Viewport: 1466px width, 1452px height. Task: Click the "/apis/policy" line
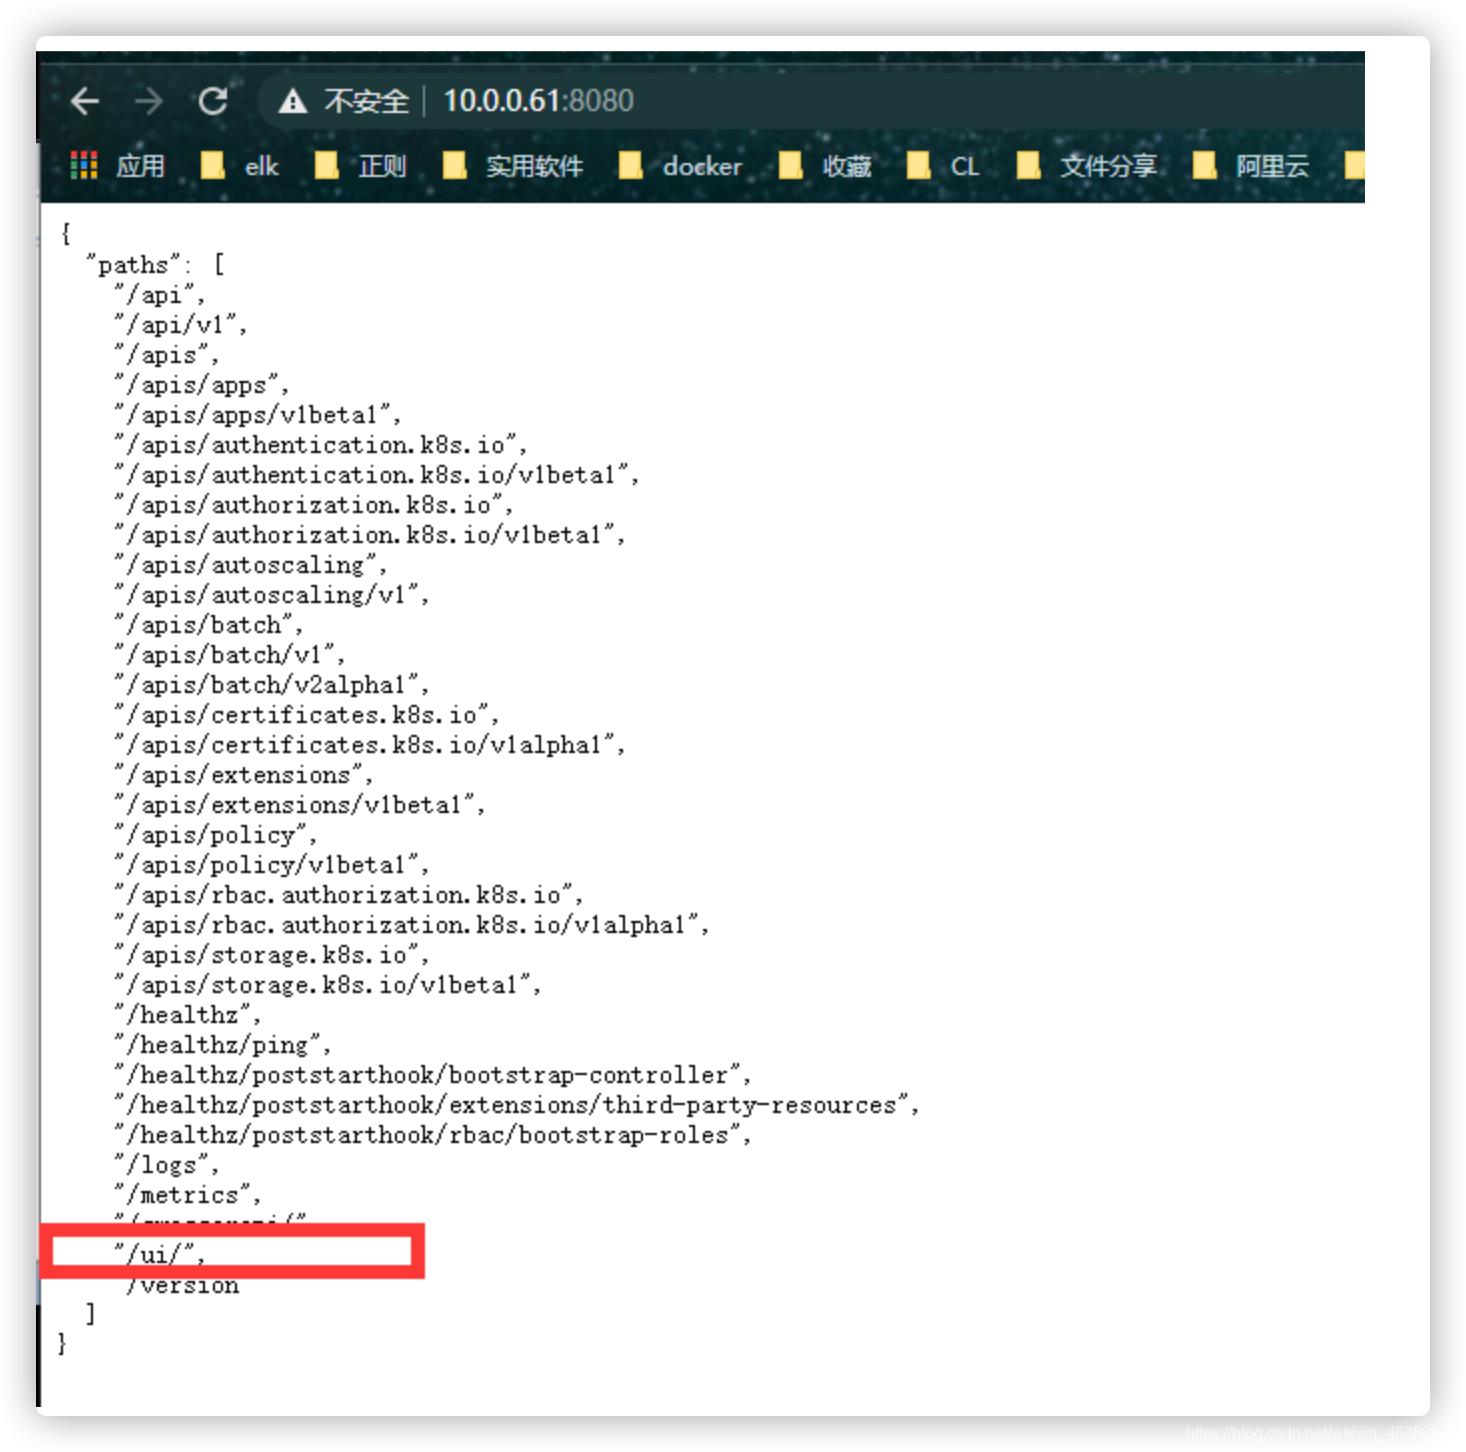tap(216, 835)
